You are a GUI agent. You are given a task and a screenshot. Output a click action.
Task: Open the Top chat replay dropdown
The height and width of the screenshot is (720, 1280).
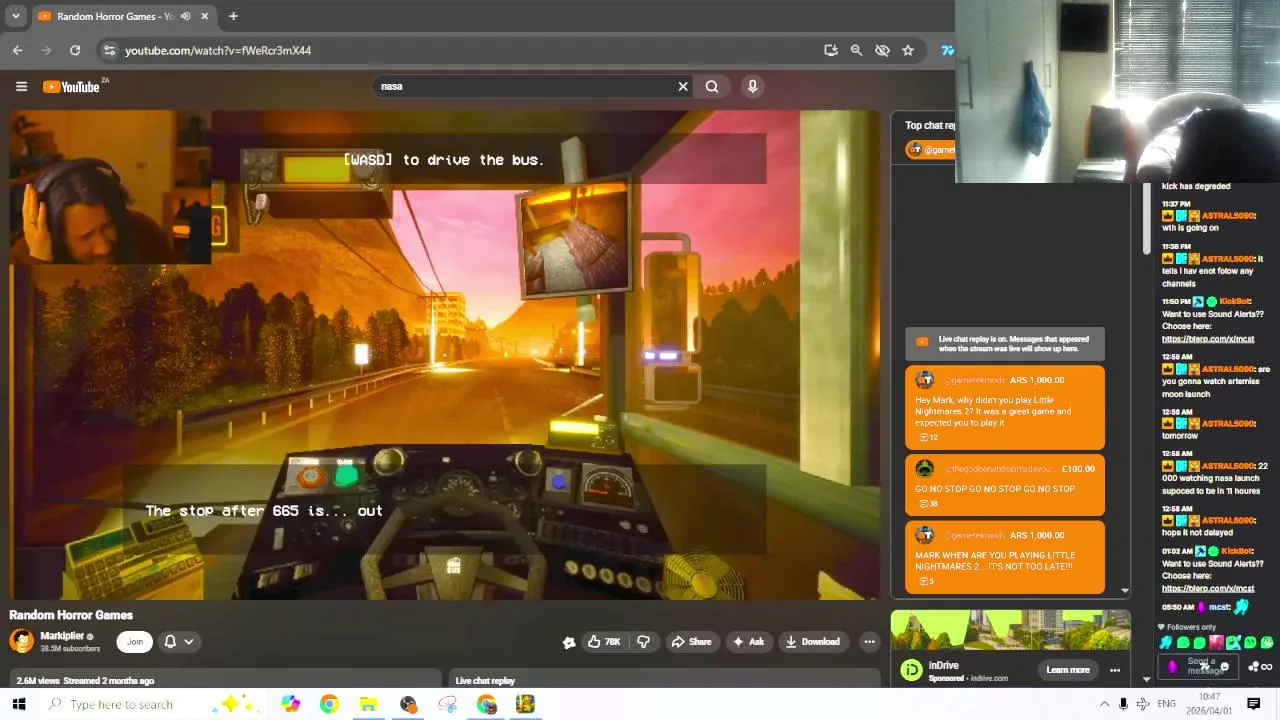tap(929, 125)
